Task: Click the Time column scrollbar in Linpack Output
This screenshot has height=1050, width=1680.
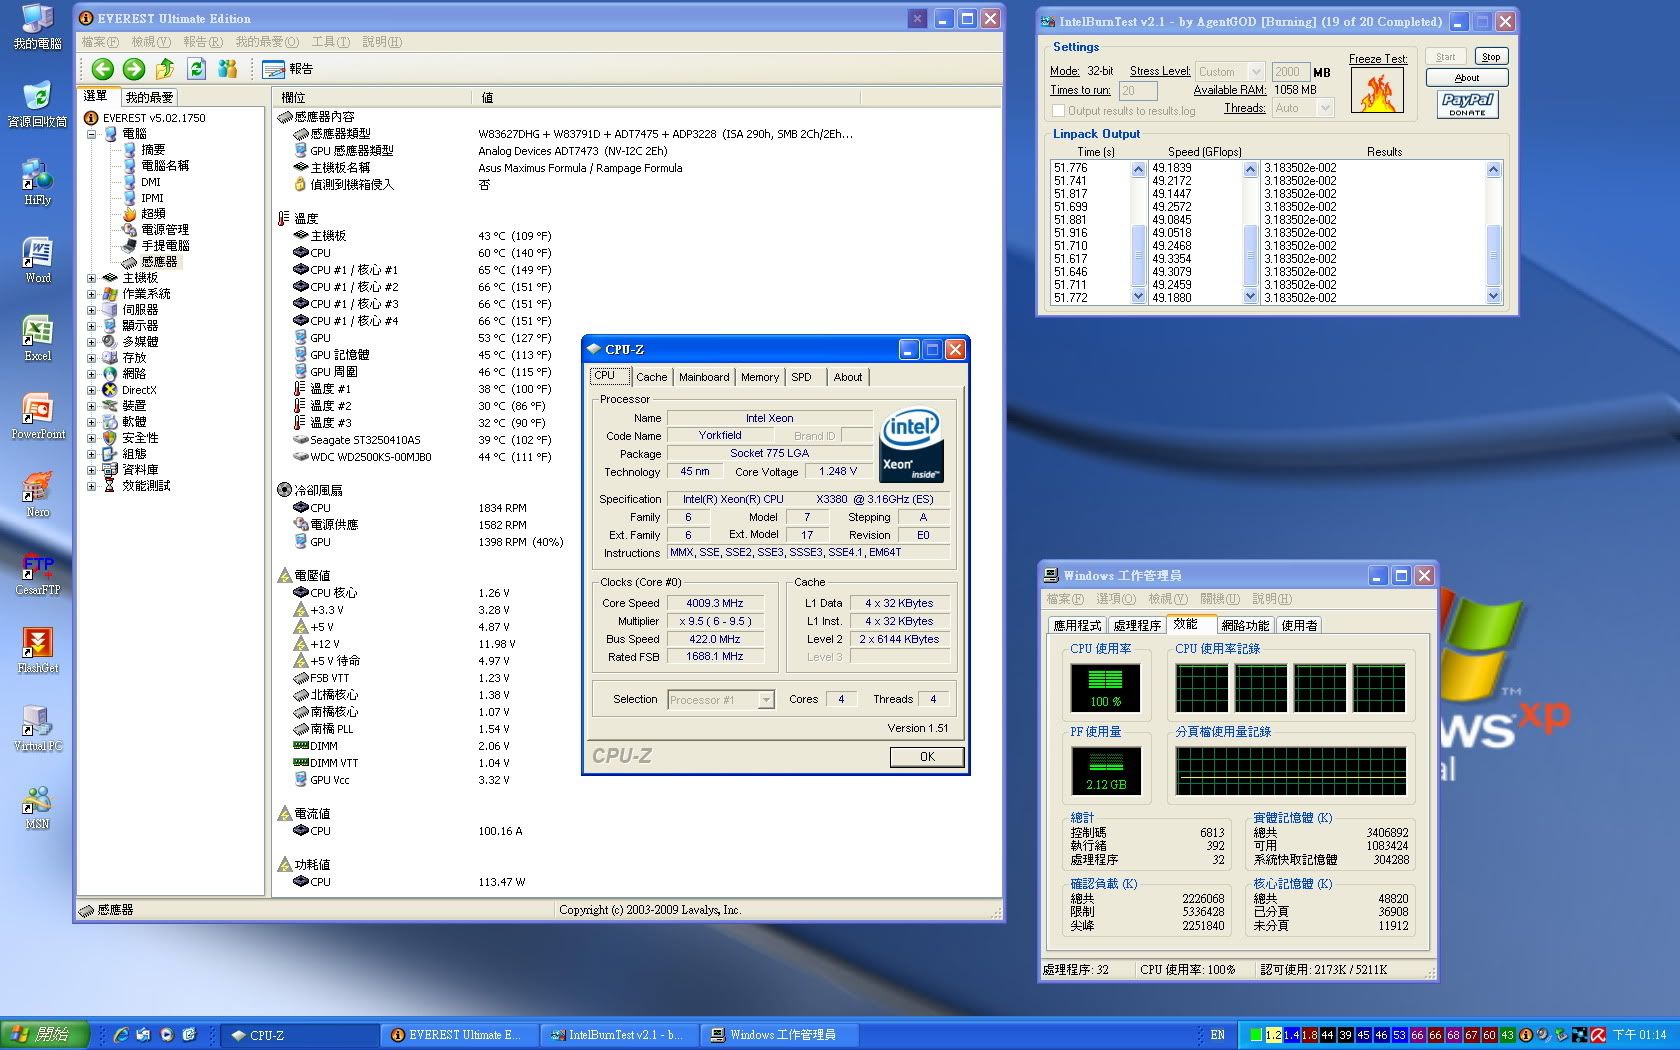Action: pyautogui.click(x=1138, y=233)
